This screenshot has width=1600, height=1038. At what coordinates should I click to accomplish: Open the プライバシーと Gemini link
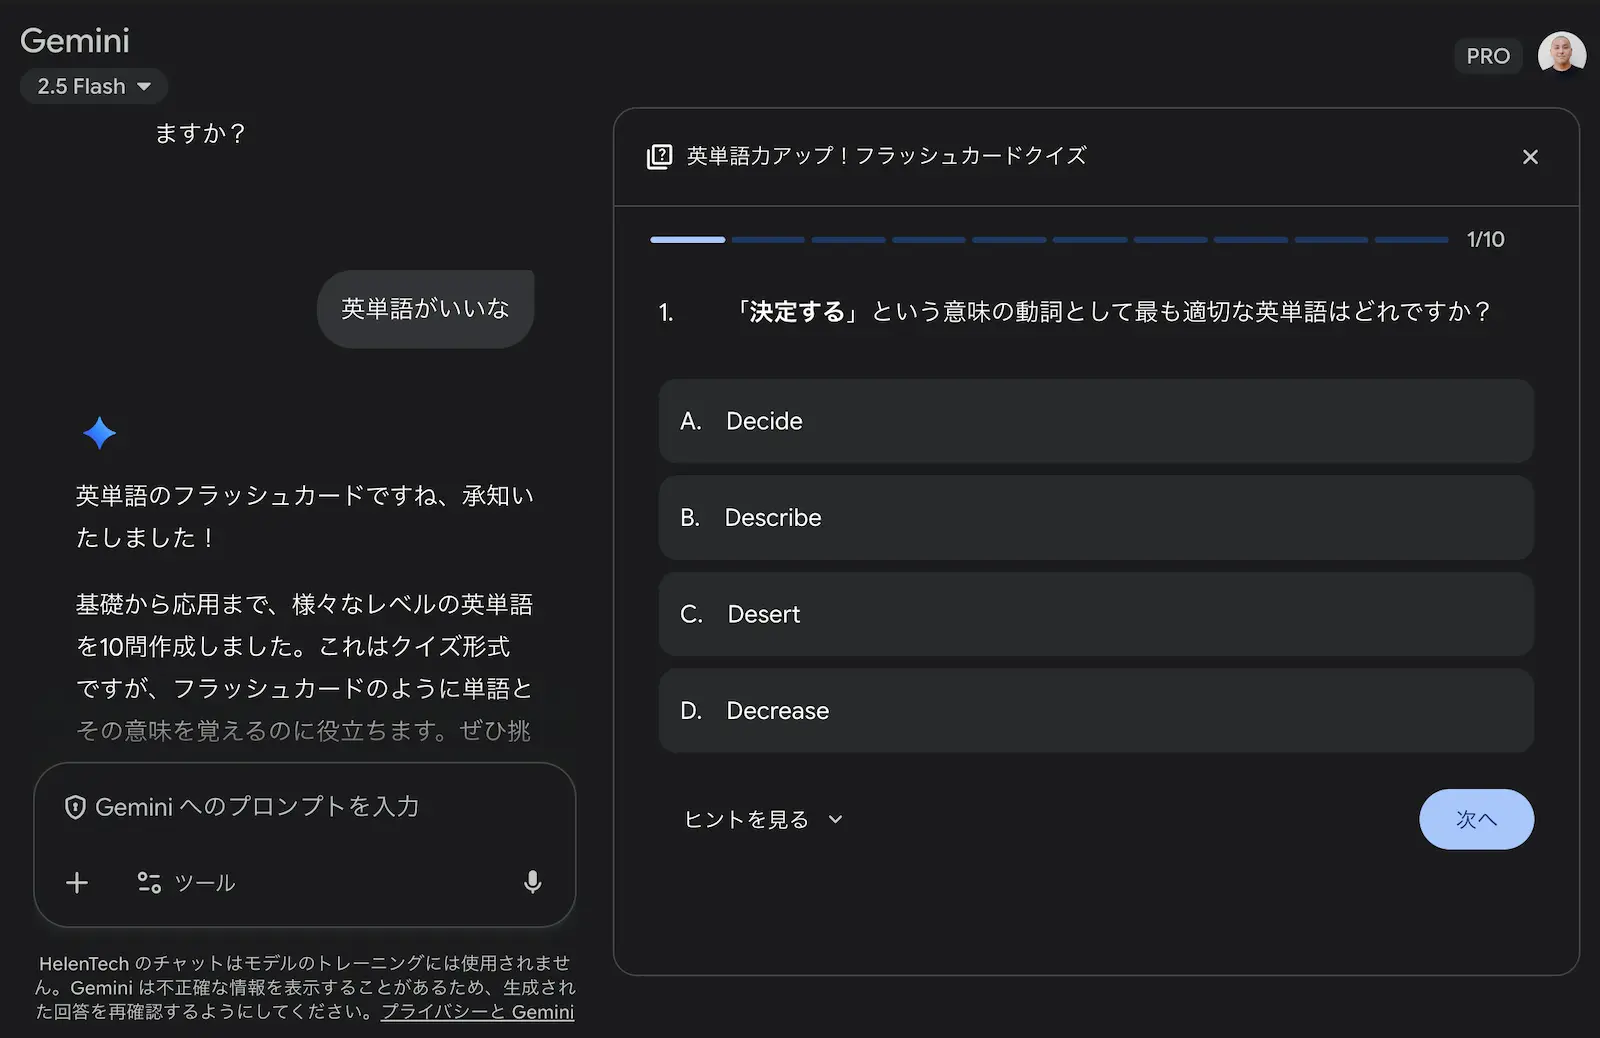[477, 1011]
